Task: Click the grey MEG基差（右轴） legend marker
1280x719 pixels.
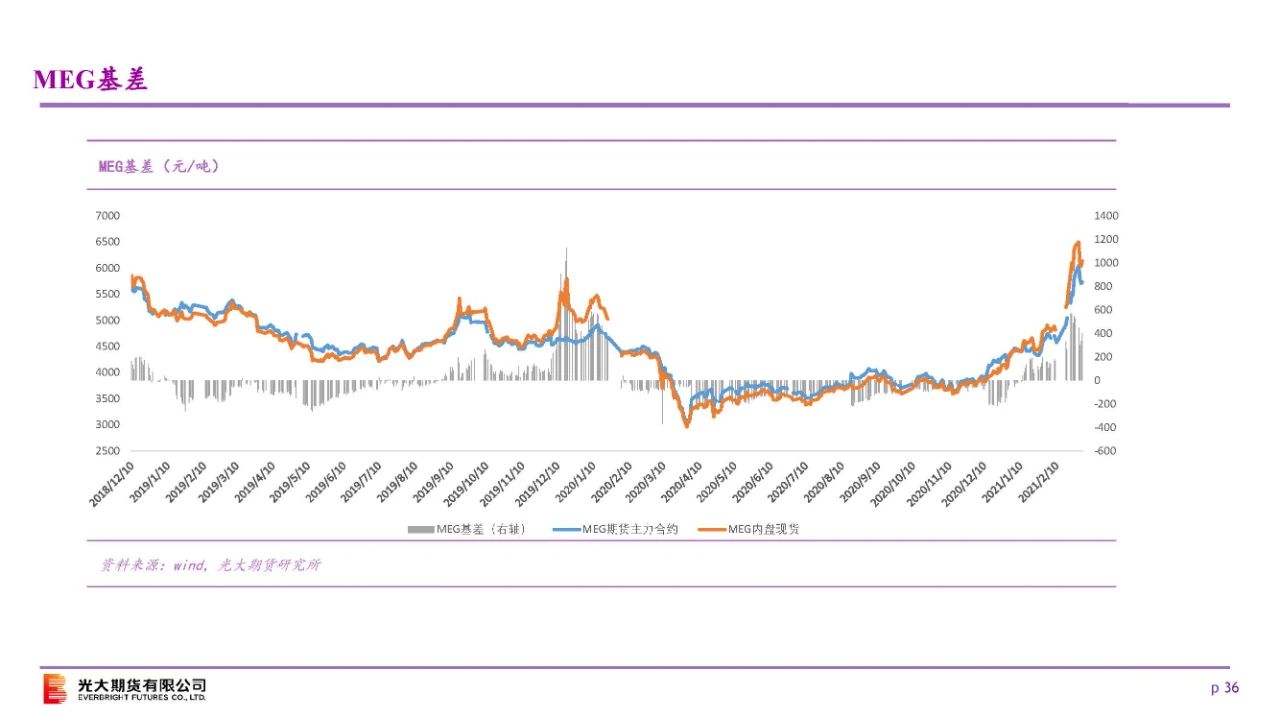Action: 420,529
